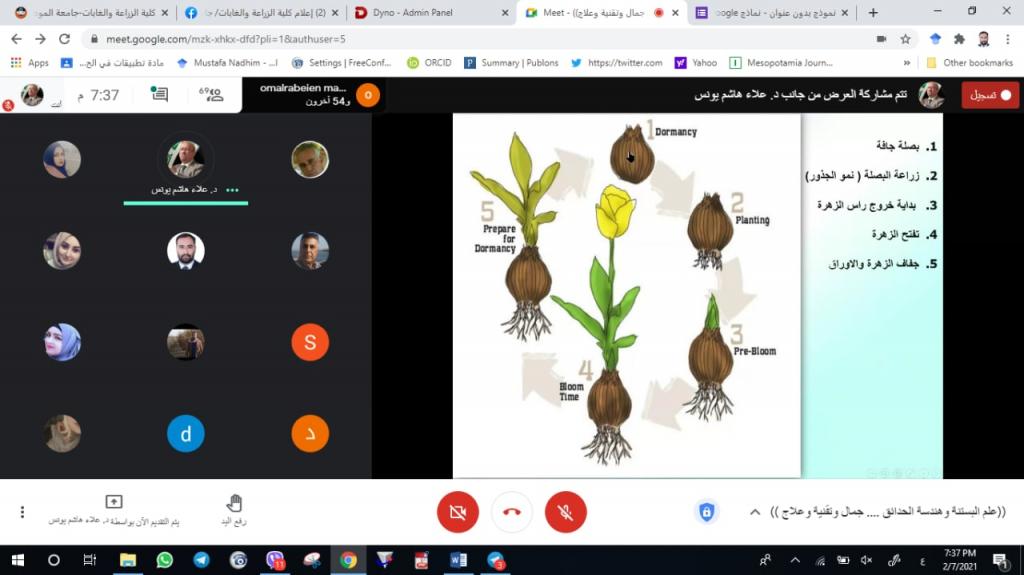The height and width of the screenshot is (575, 1024).
Task: Click the present screen icon
Action: click(114, 502)
